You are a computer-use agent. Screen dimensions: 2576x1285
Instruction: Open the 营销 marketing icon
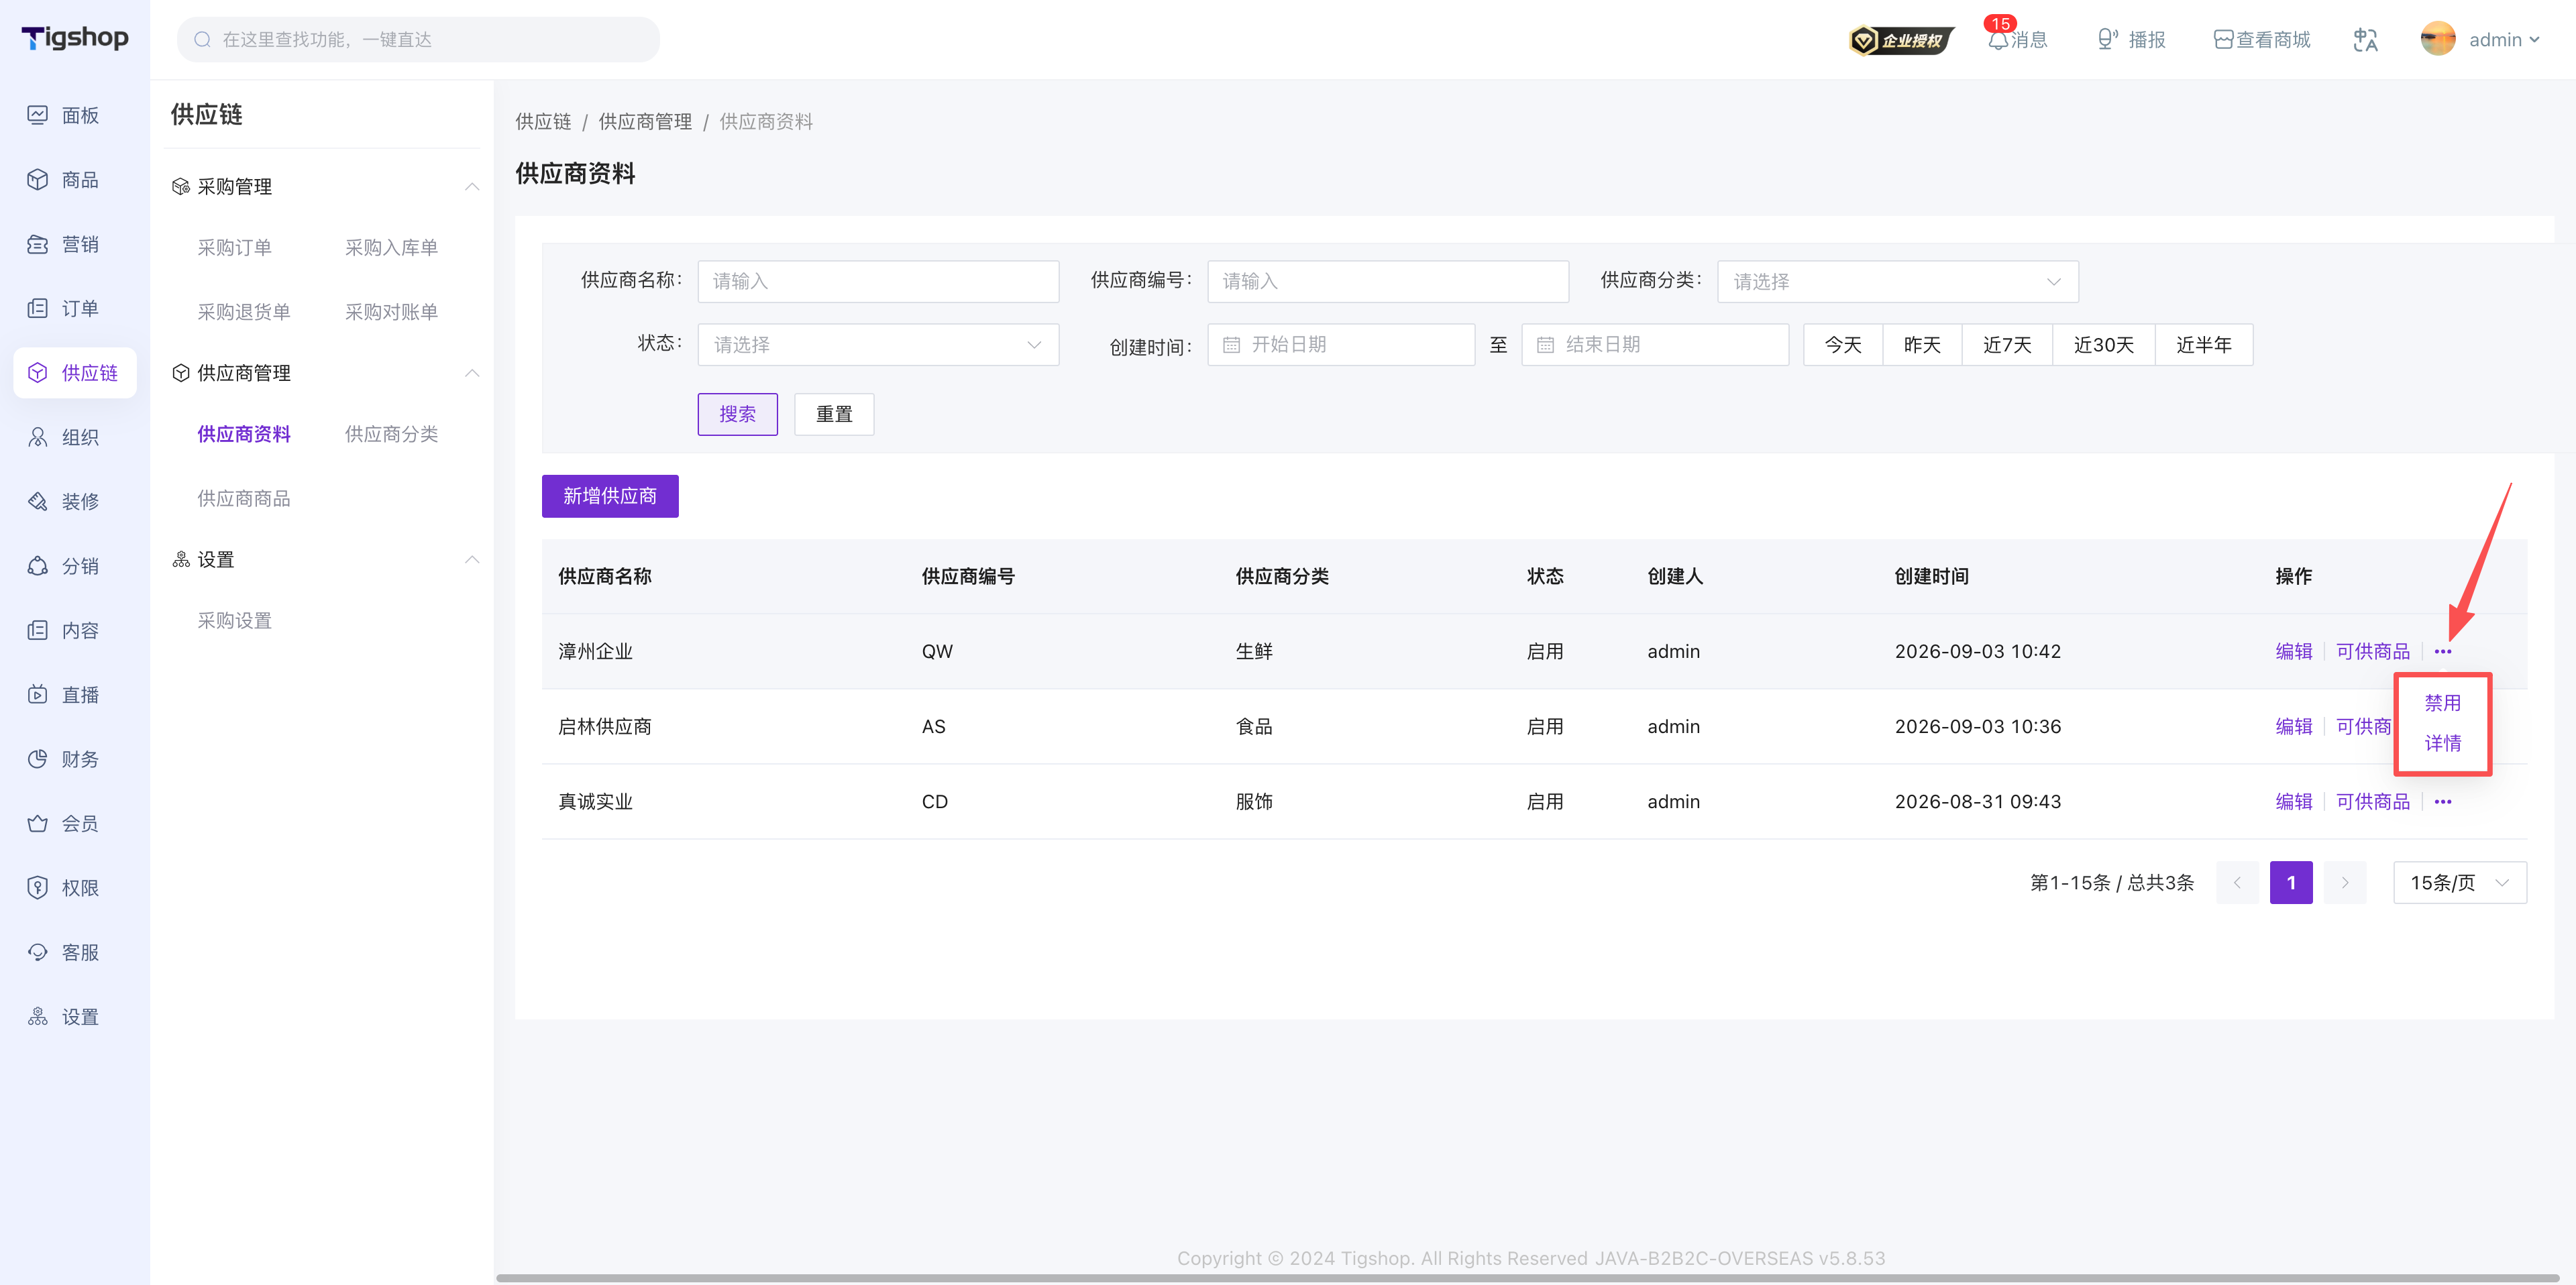37,244
